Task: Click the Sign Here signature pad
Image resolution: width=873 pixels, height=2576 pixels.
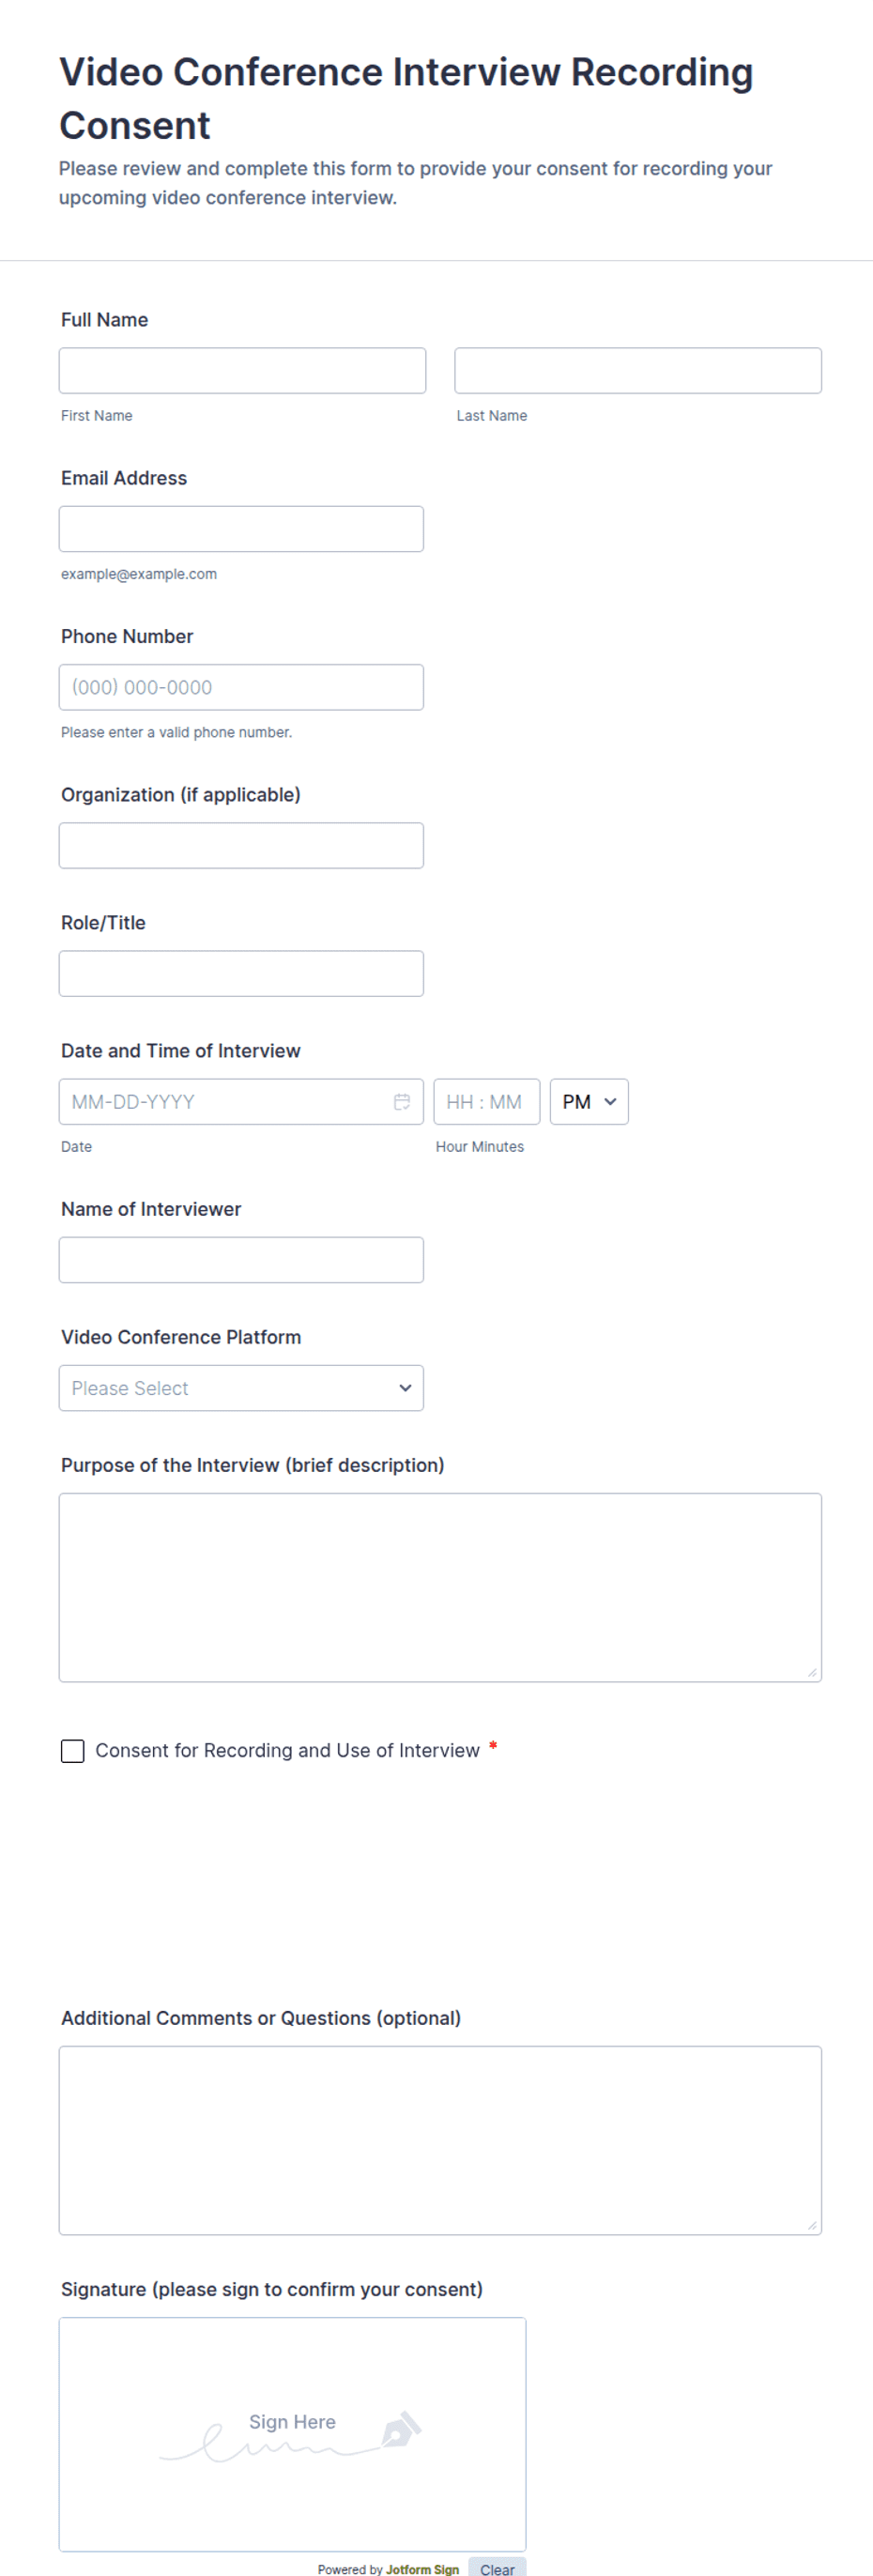Action: point(292,2434)
